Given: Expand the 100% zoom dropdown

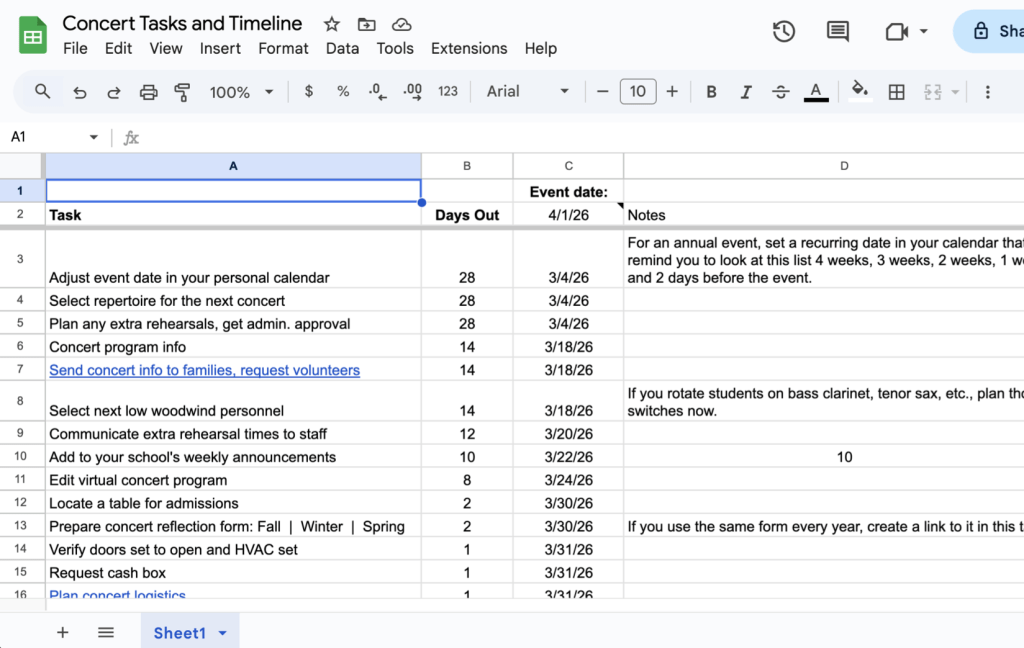Looking at the screenshot, I should pyautogui.click(x=241, y=92).
